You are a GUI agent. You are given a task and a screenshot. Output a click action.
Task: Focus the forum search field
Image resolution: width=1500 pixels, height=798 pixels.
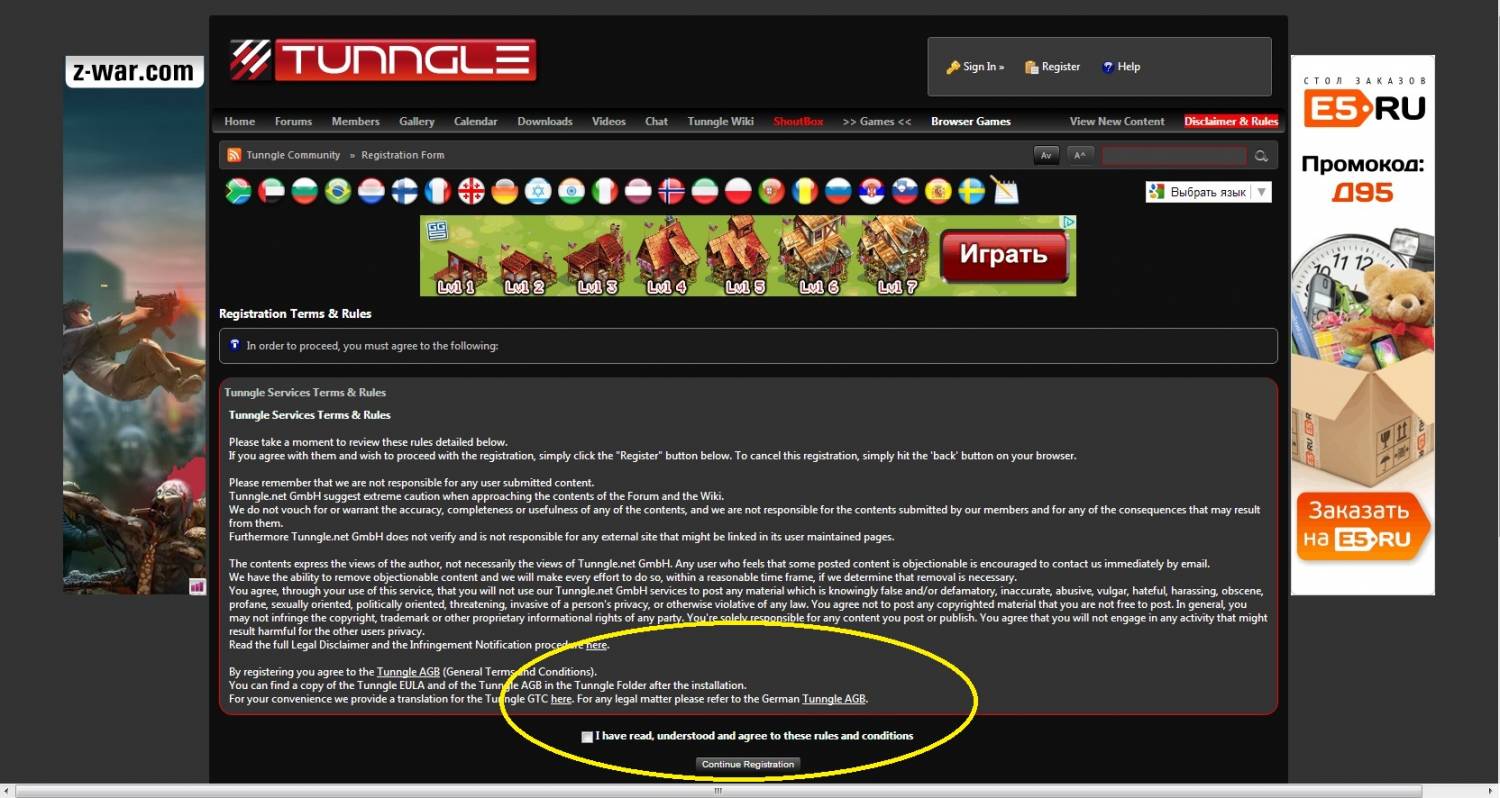pyautogui.click(x=1174, y=156)
